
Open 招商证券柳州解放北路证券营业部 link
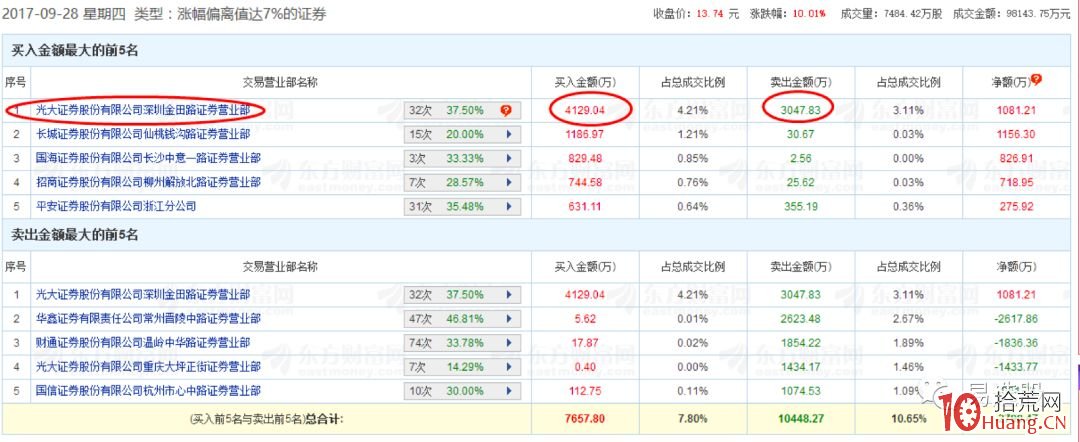click(148, 182)
